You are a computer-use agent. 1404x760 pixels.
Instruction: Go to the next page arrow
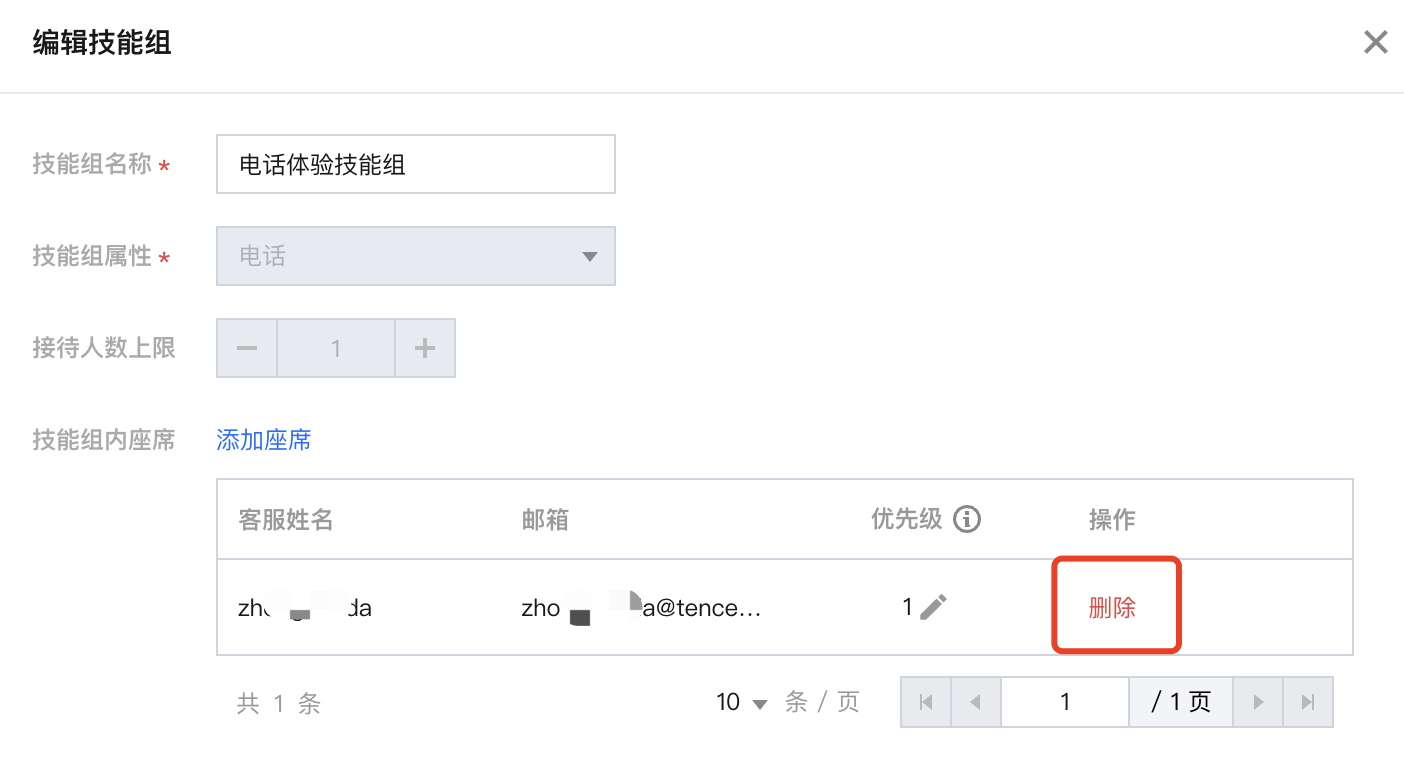[x=1258, y=702]
